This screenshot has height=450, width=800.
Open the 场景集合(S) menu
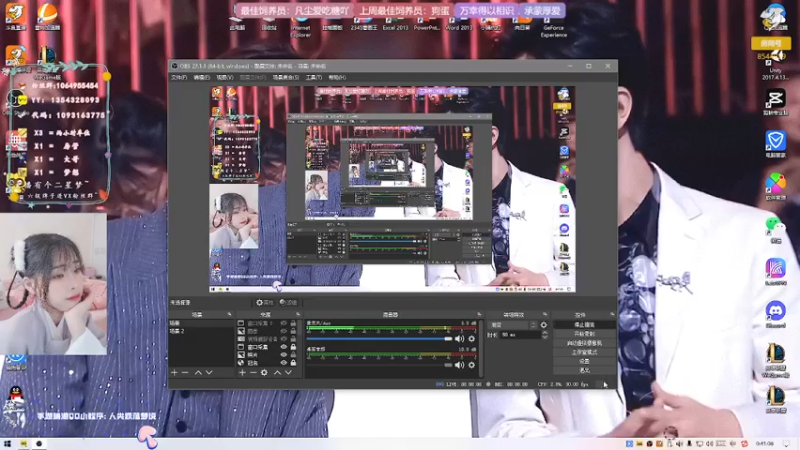286,78
